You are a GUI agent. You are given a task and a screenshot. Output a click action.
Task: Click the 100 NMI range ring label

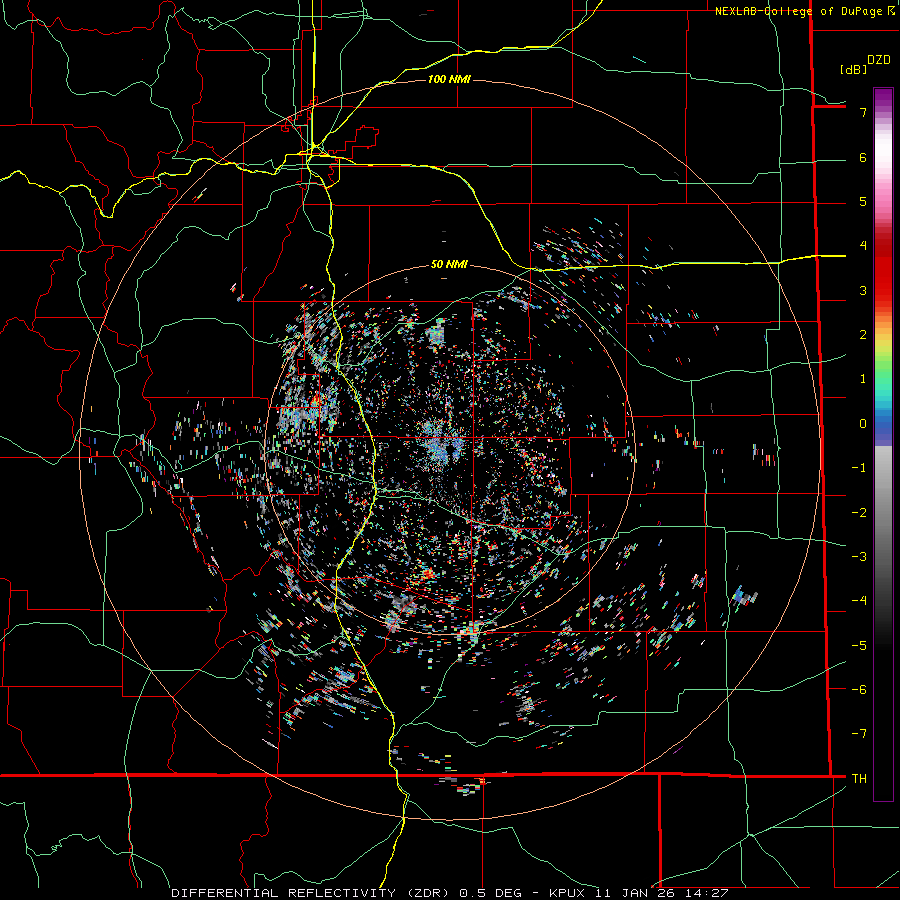click(449, 79)
